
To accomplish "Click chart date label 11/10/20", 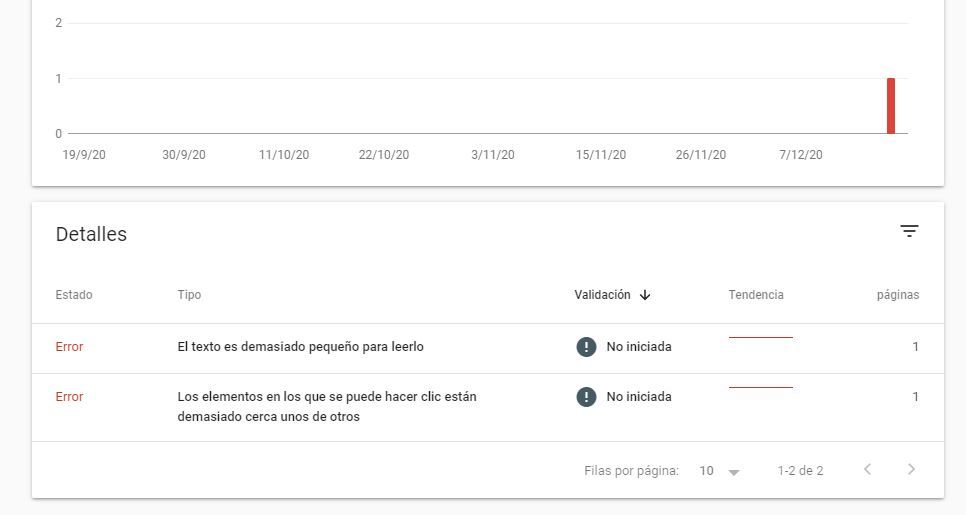I will point(284,155).
